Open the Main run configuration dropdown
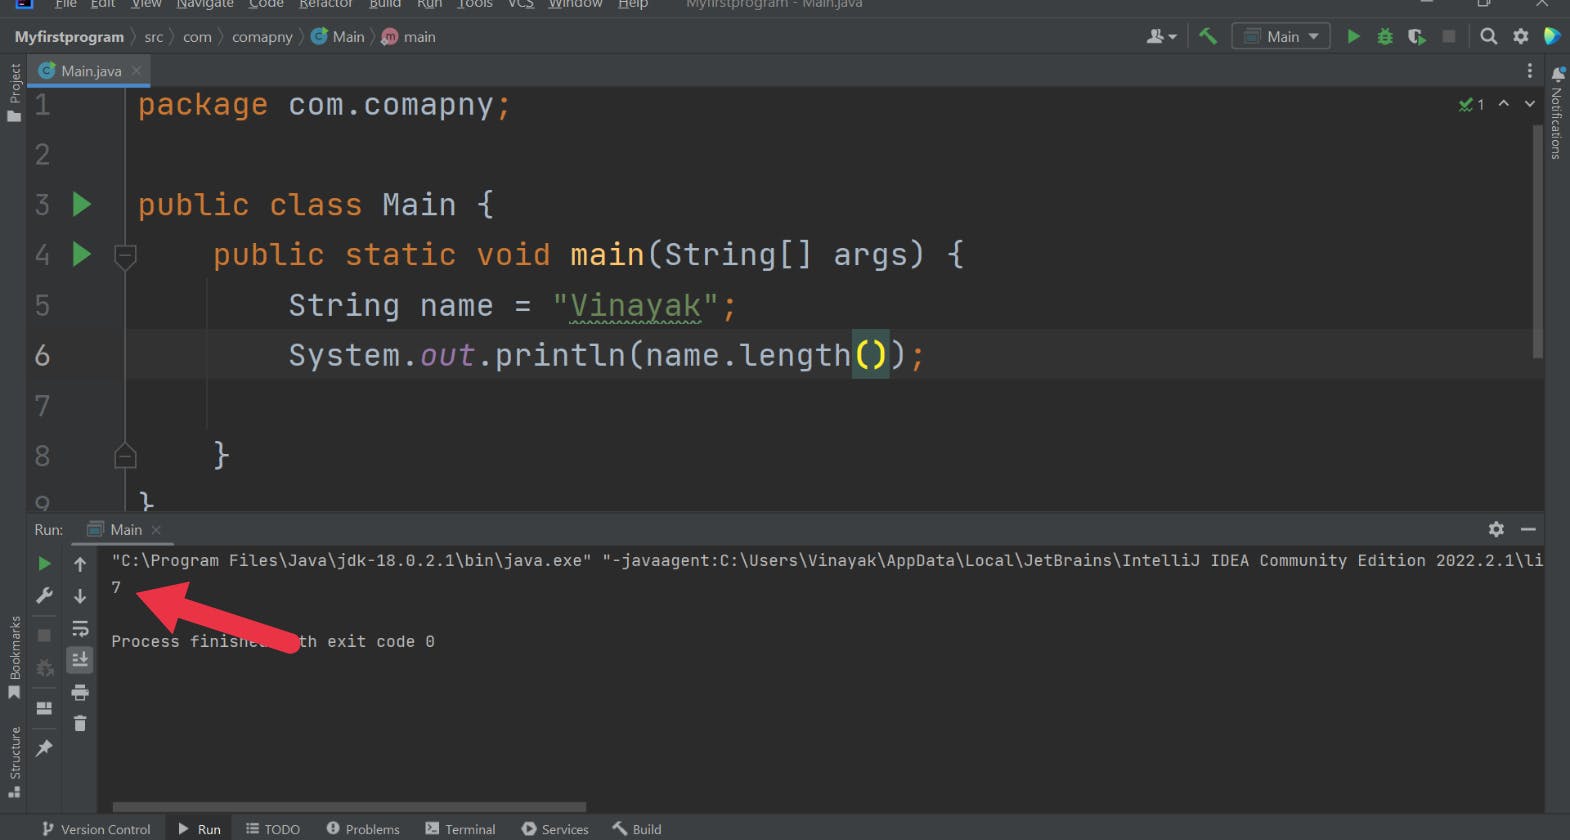 [1281, 37]
